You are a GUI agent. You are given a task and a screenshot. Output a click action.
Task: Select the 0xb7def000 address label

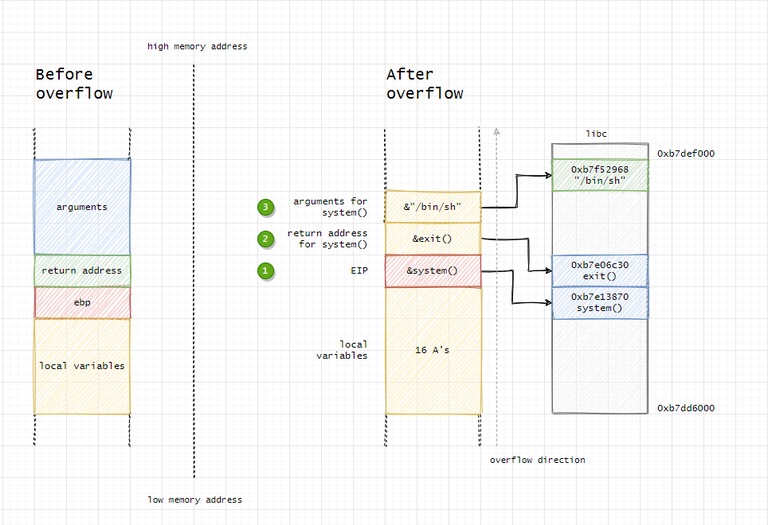point(685,154)
